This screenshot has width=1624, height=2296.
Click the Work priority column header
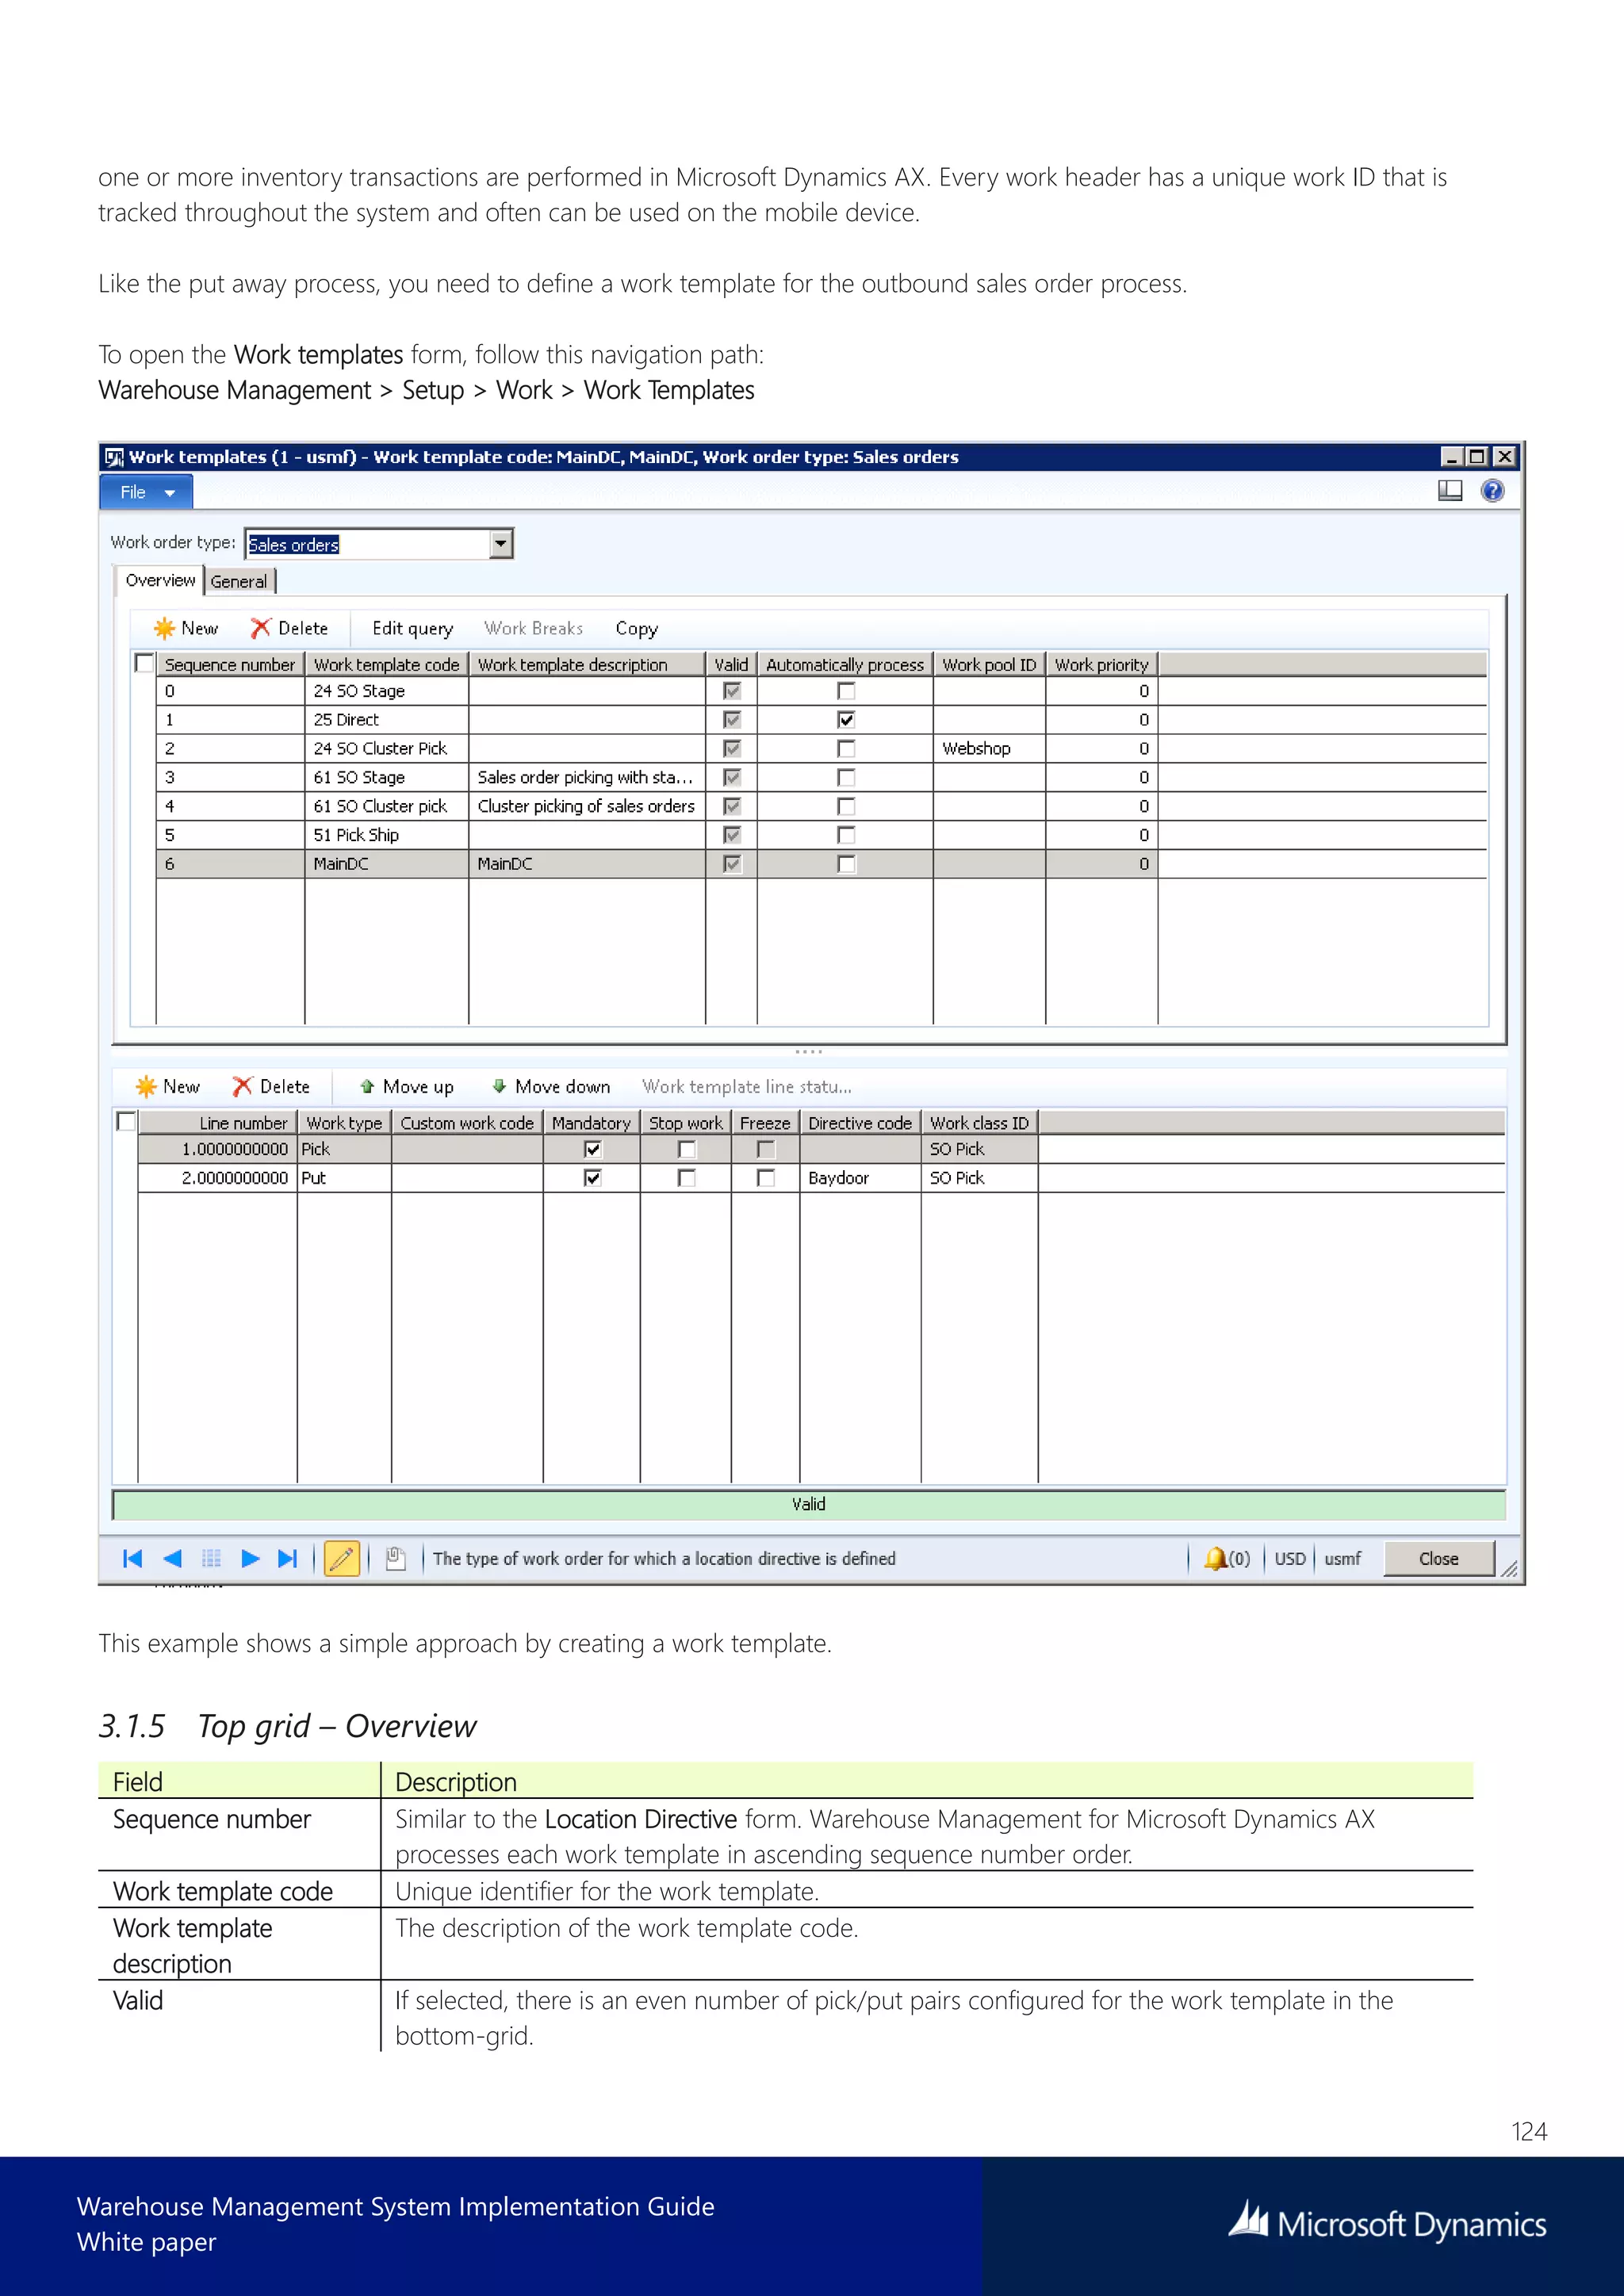pos(1102,664)
